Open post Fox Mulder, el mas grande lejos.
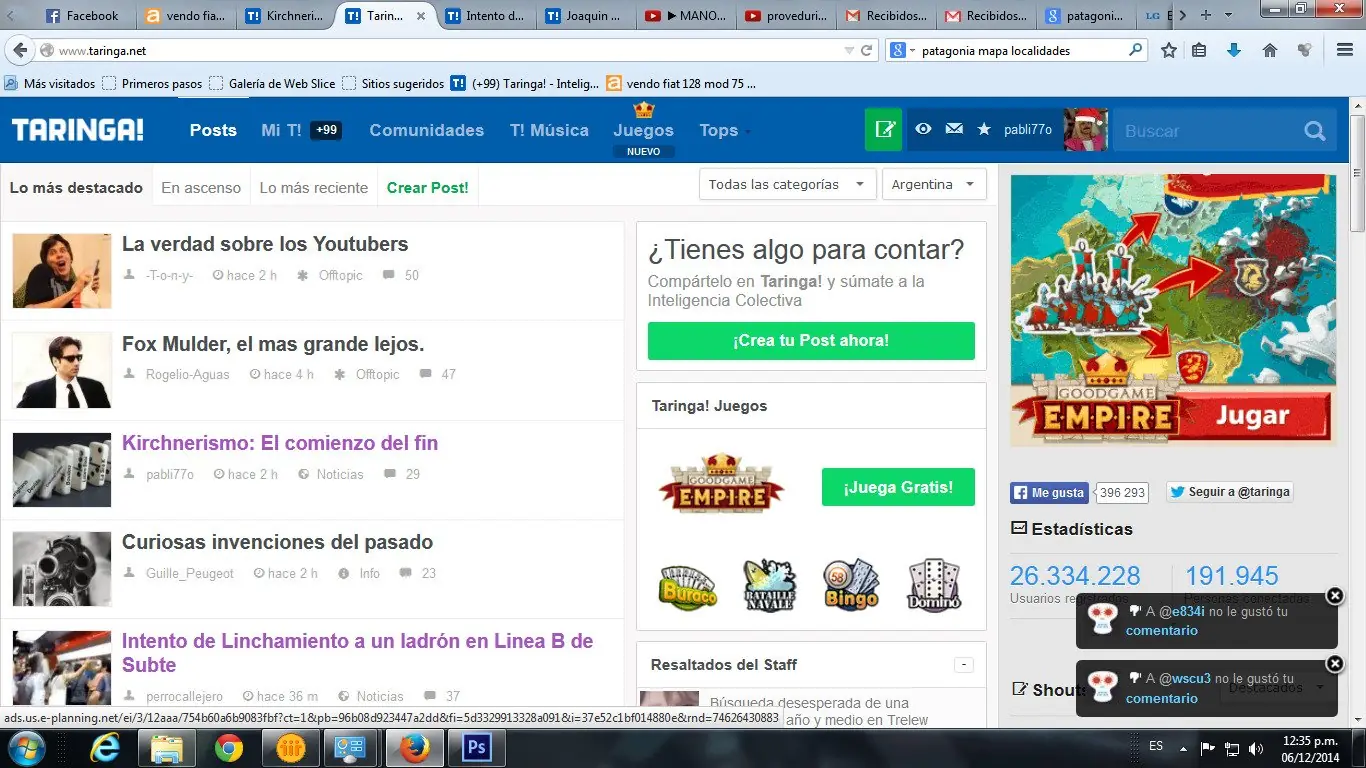 tap(273, 344)
